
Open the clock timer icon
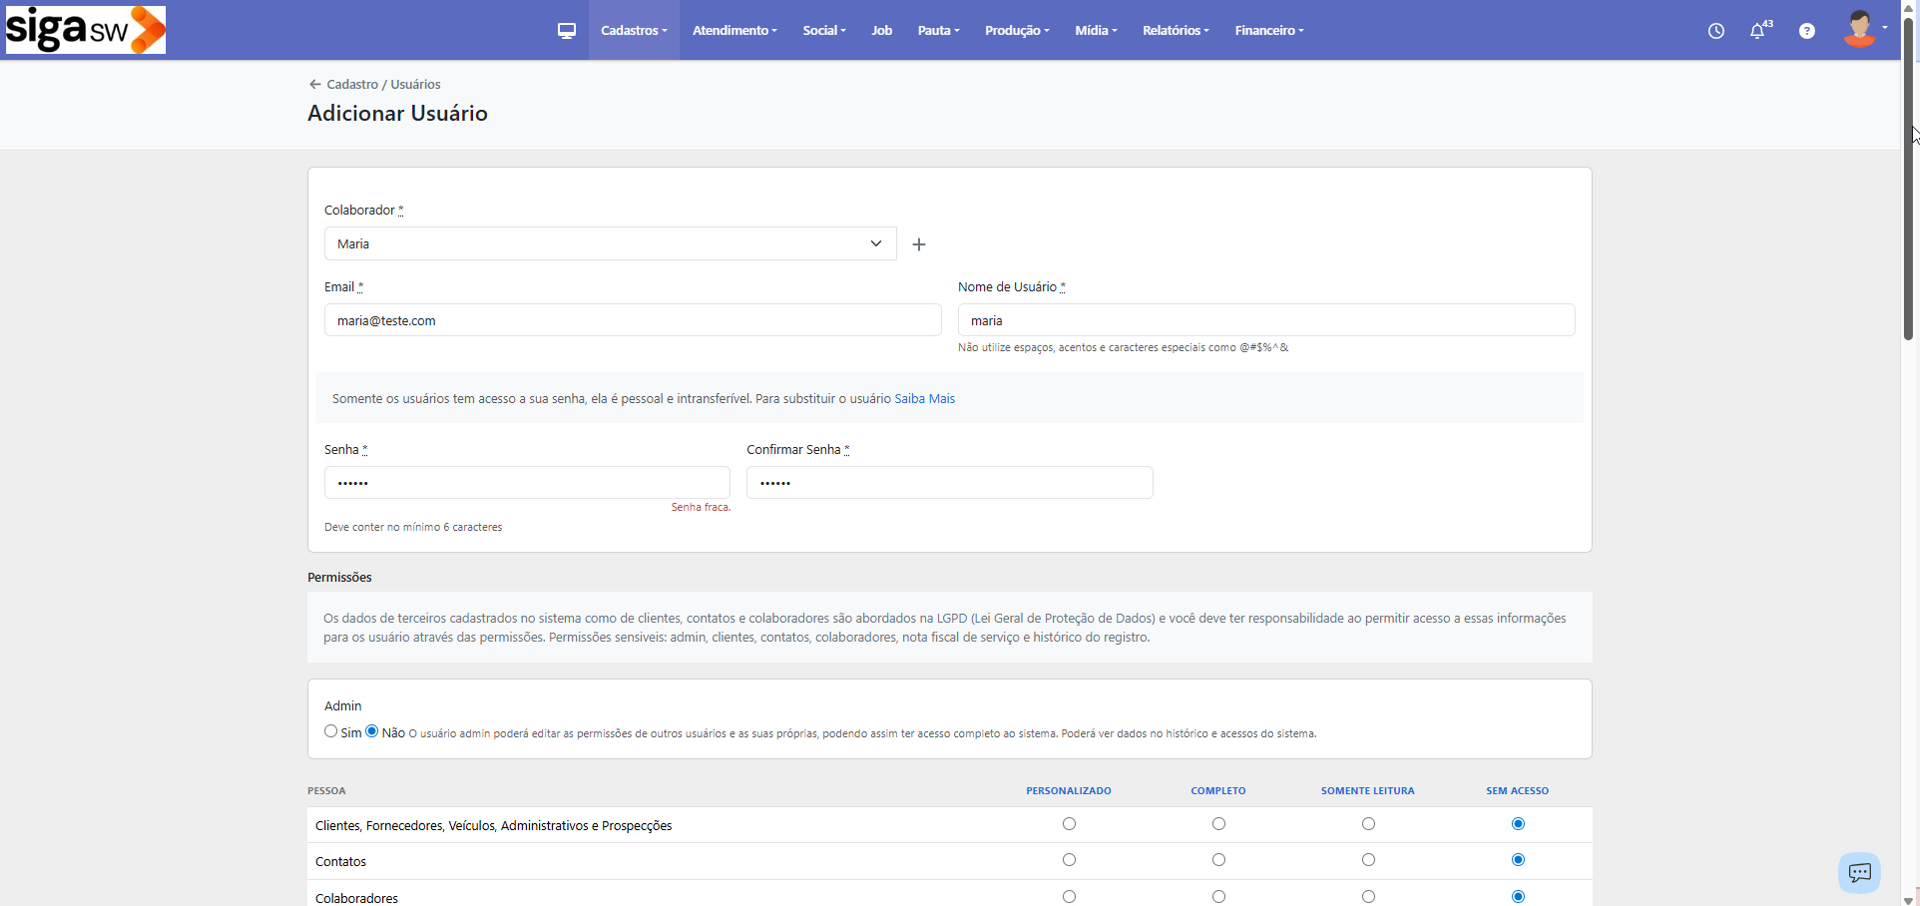click(1716, 31)
